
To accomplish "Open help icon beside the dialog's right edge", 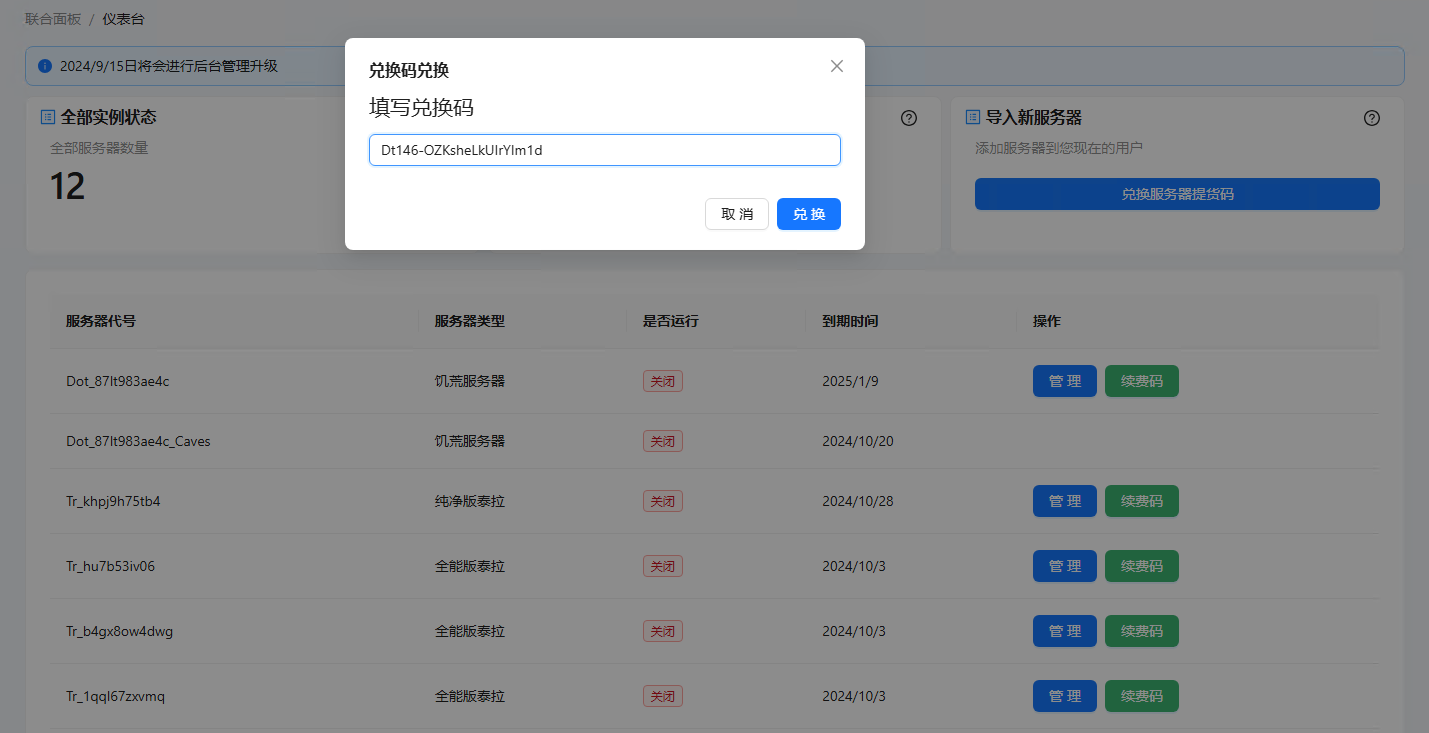I will coord(909,118).
